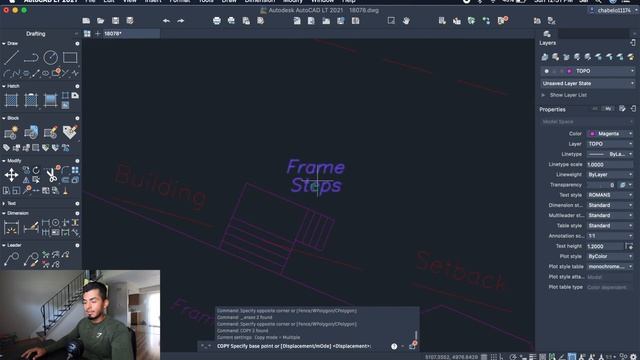
Task: Click the command line help question mark
Action: (x=394, y=346)
